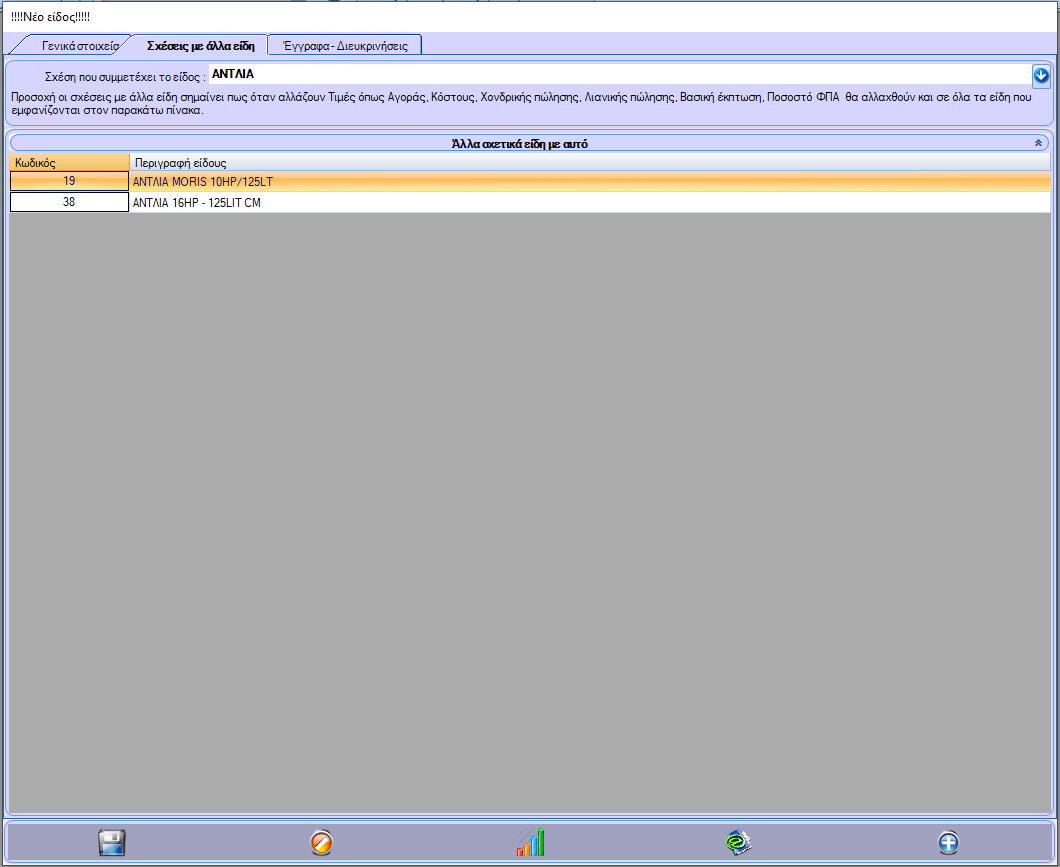This screenshot has height=867, width=1060.
Task: Sort by the Κωδικός column header
Action: click(69, 162)
